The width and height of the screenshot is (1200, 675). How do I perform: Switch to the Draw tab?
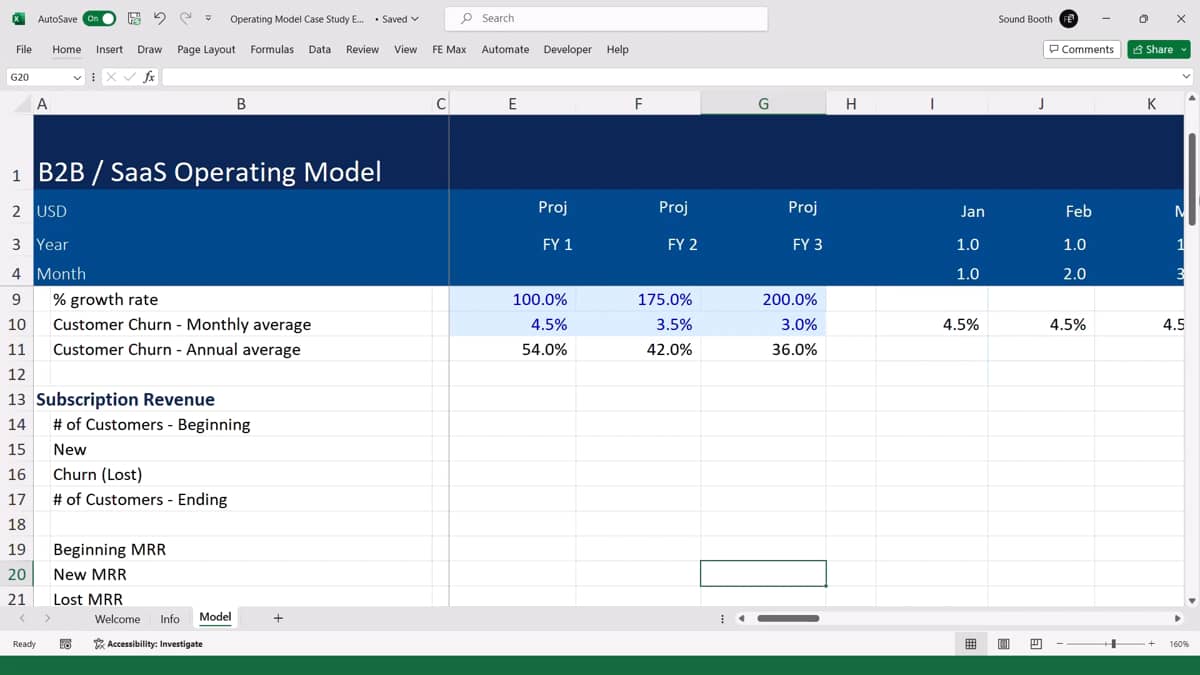coord(150,49)
